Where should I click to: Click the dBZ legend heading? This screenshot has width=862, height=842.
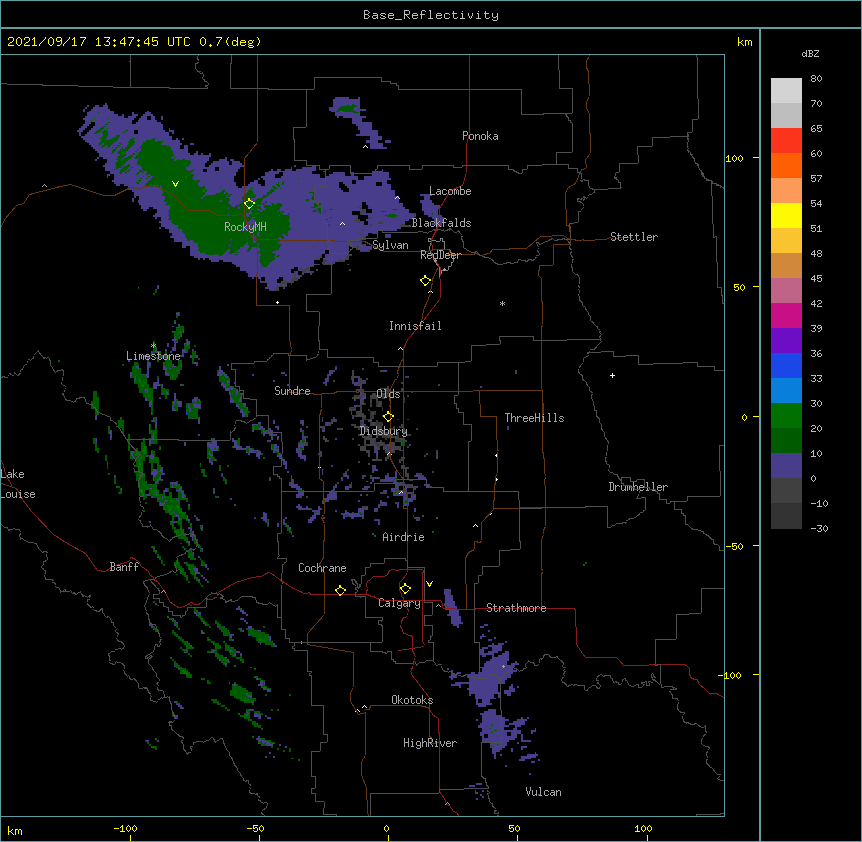[810, 53]
